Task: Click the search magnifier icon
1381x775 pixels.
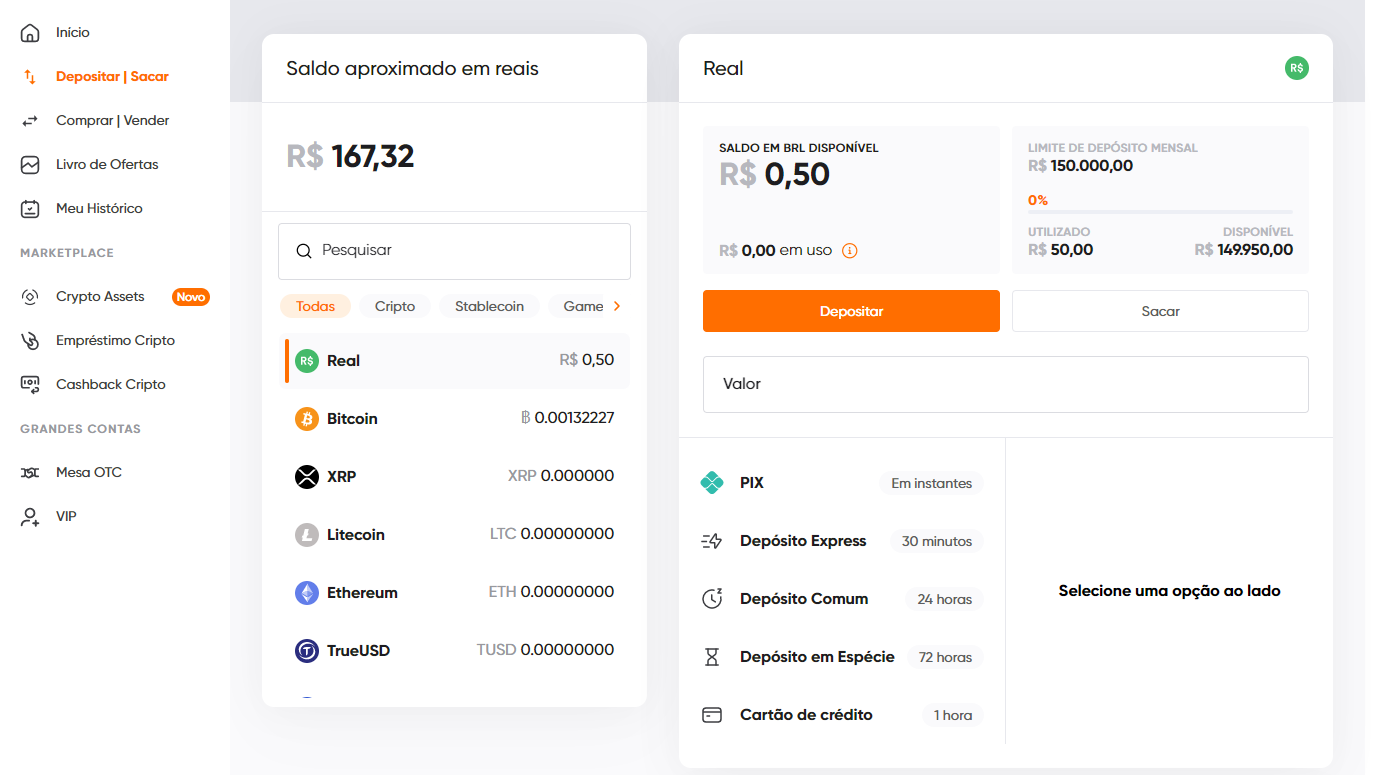Action: click(x=304, y=251)
